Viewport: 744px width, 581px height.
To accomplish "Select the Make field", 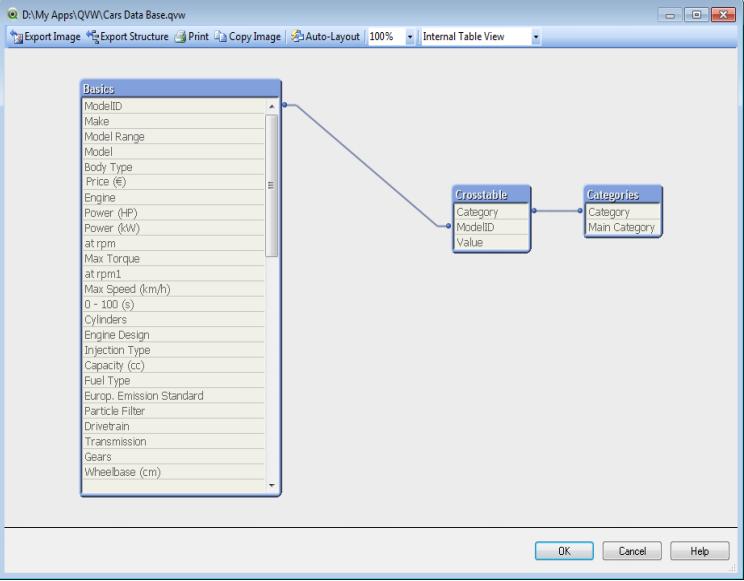I will tap(174, 121).
